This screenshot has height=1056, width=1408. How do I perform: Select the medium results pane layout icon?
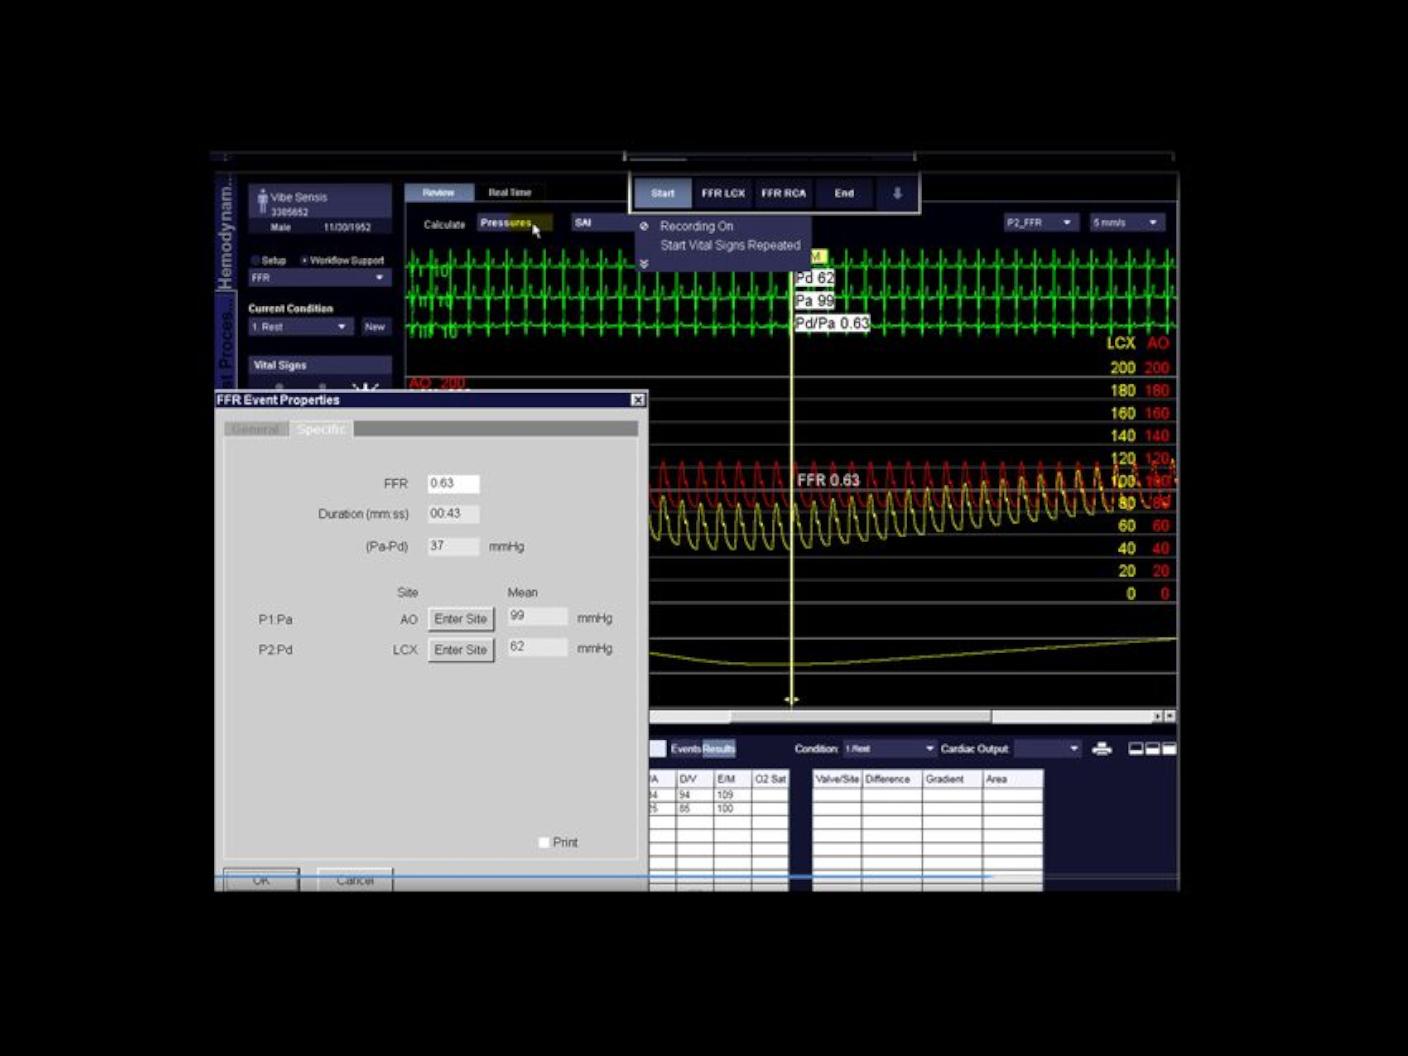pos(1152,748)
